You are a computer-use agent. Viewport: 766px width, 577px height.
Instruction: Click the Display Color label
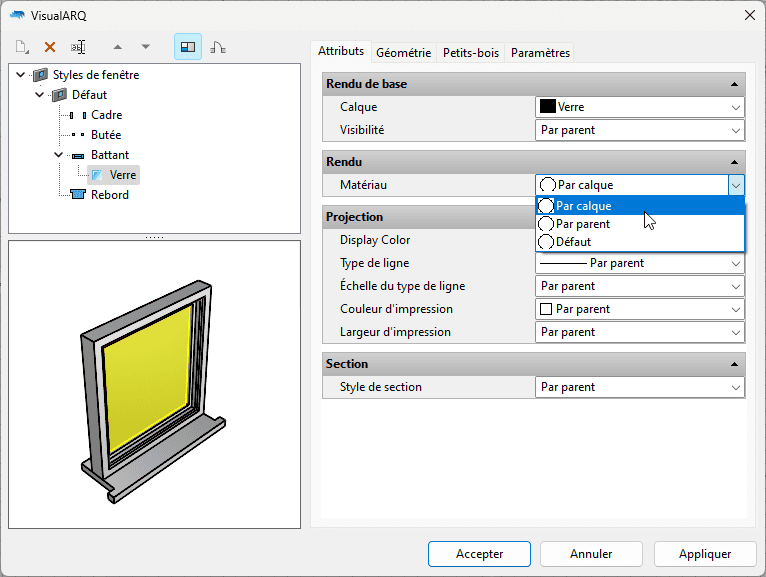tap(375, 240)
